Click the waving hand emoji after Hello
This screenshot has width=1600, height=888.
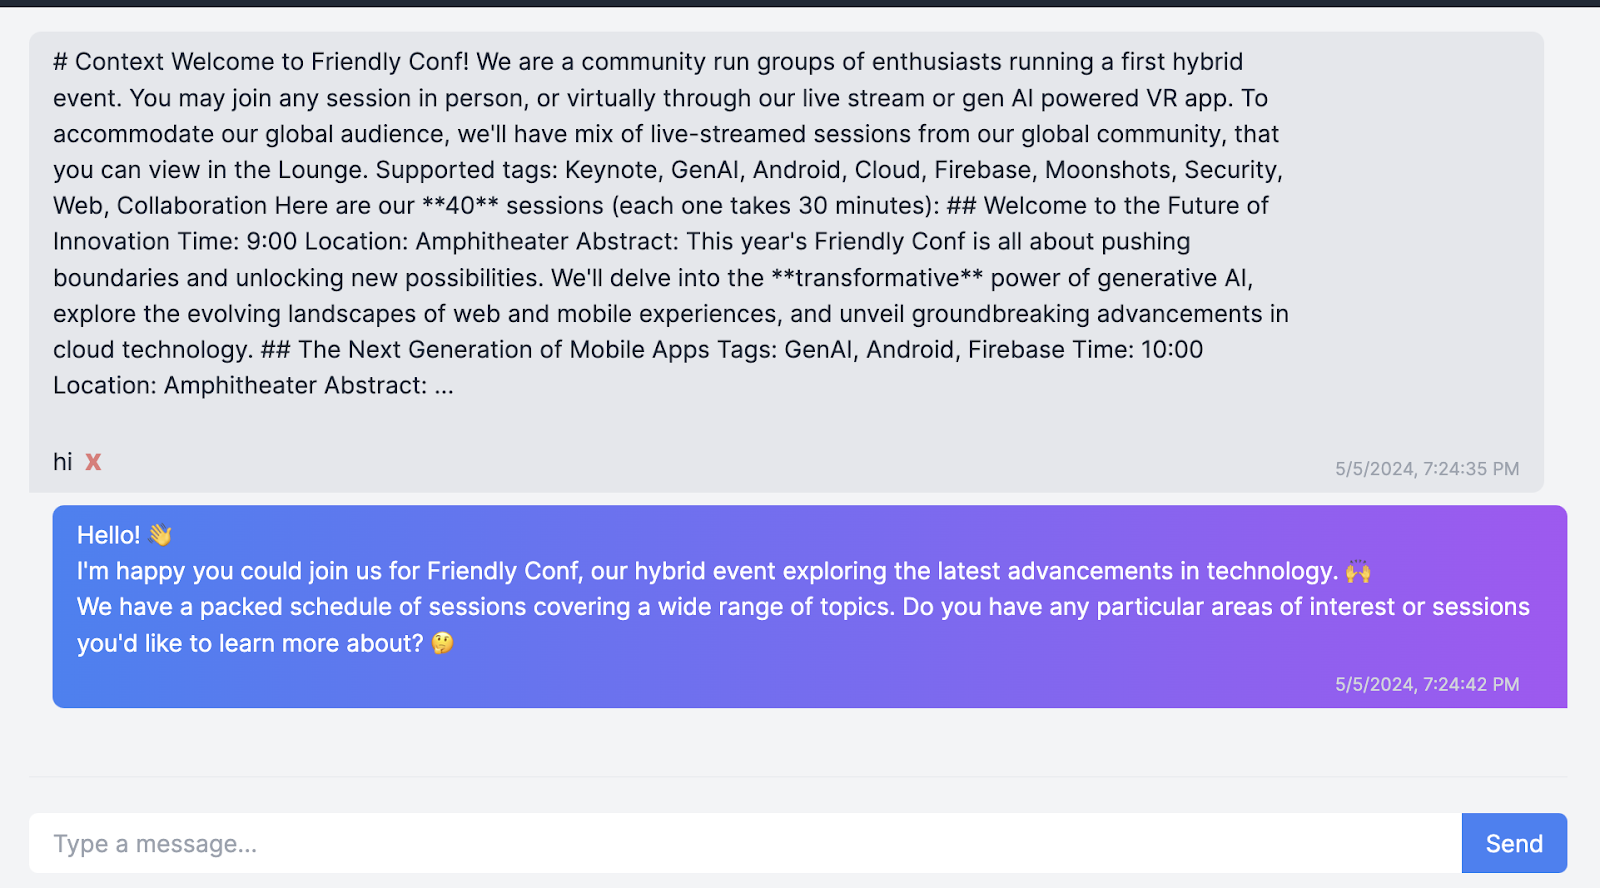click(160, 535)
